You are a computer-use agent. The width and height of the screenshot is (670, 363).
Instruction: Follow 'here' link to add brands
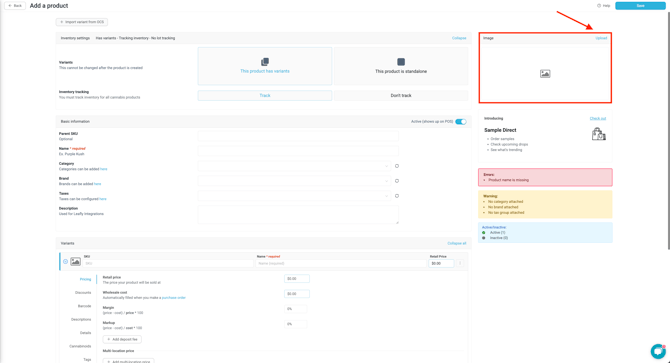(97, 184)
